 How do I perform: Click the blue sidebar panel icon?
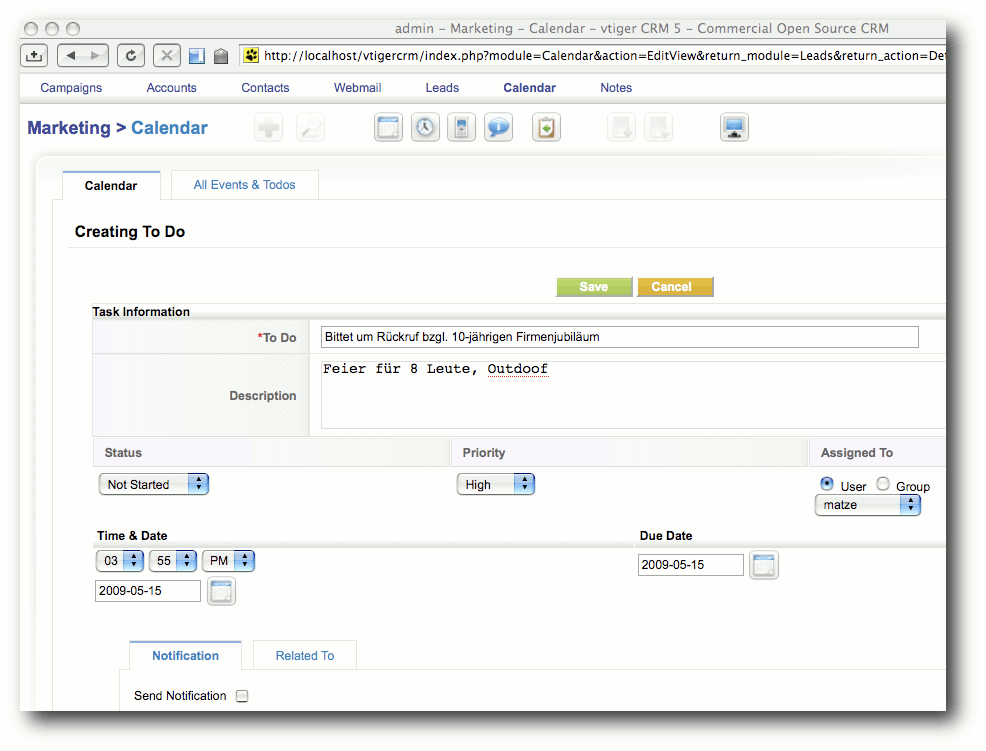197,57
